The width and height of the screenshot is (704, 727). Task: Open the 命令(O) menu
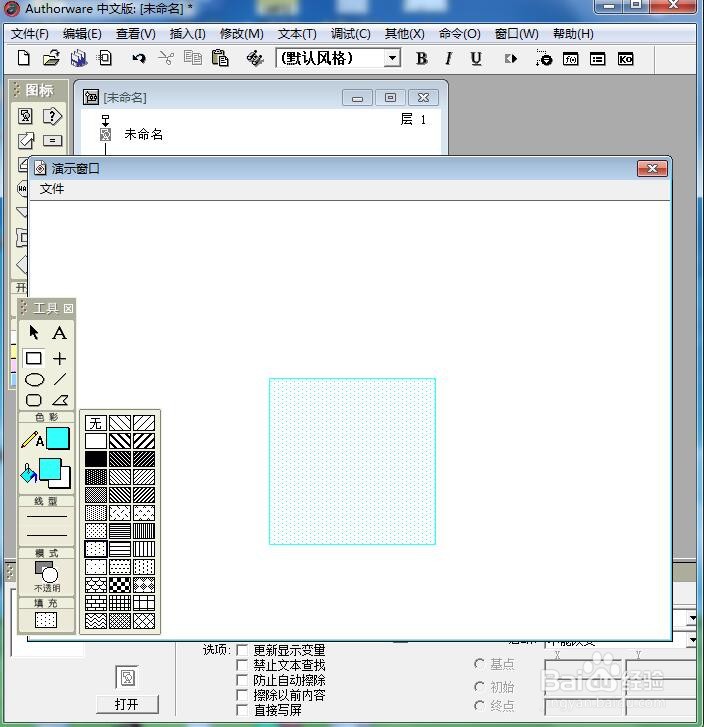point(459,34)
